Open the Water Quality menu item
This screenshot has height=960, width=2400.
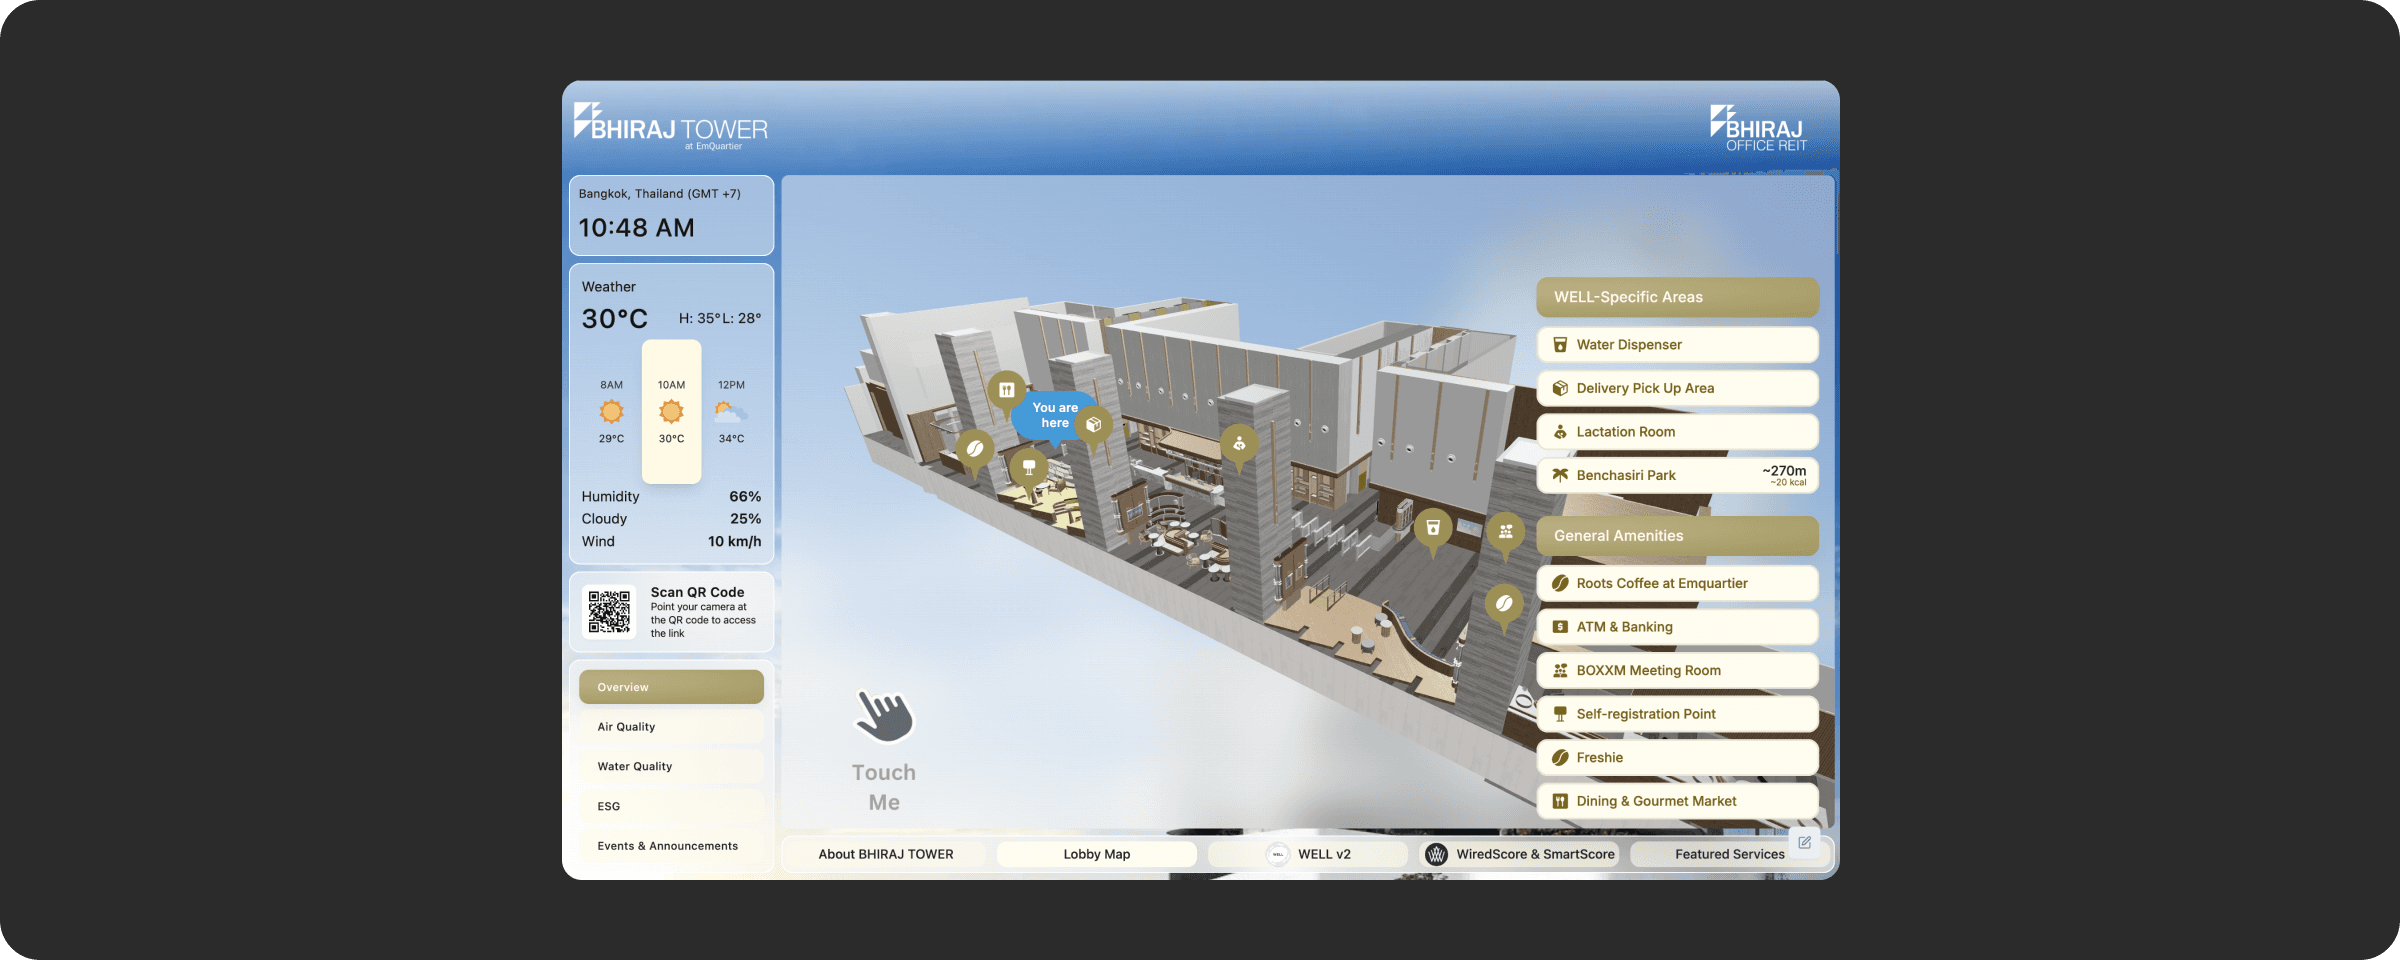[x=671, y=766]
